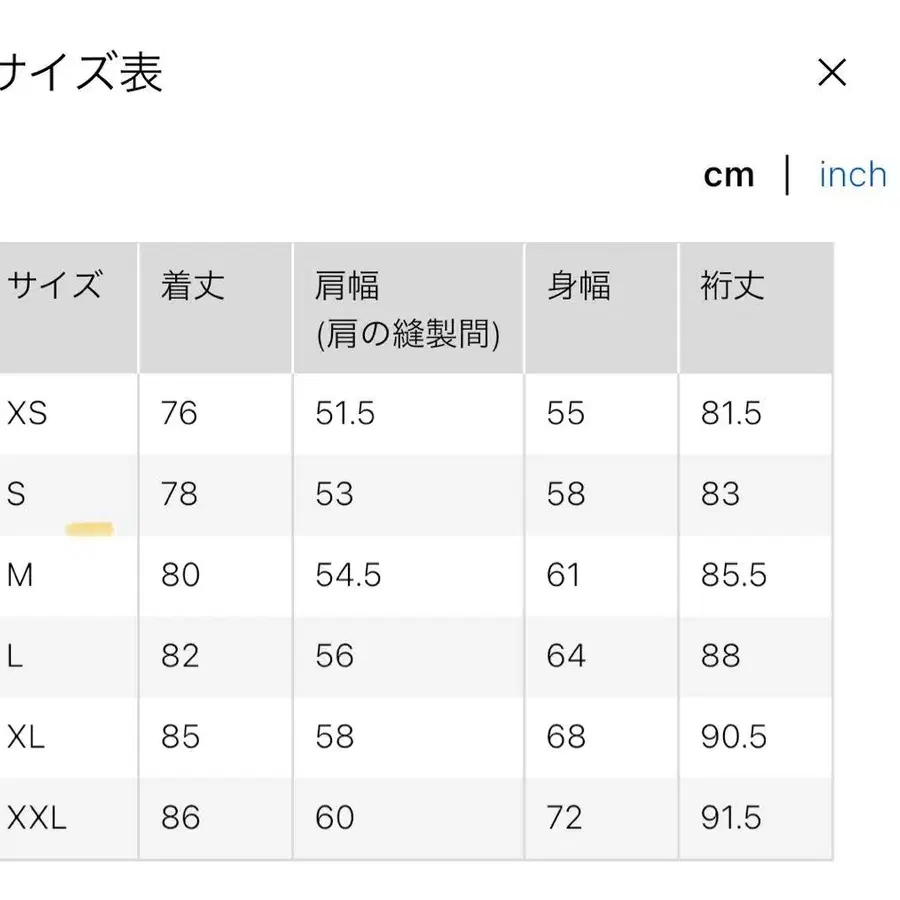Select the XS size row label
The height and width of the screenshot is (900, 900).
click(25, 413)
